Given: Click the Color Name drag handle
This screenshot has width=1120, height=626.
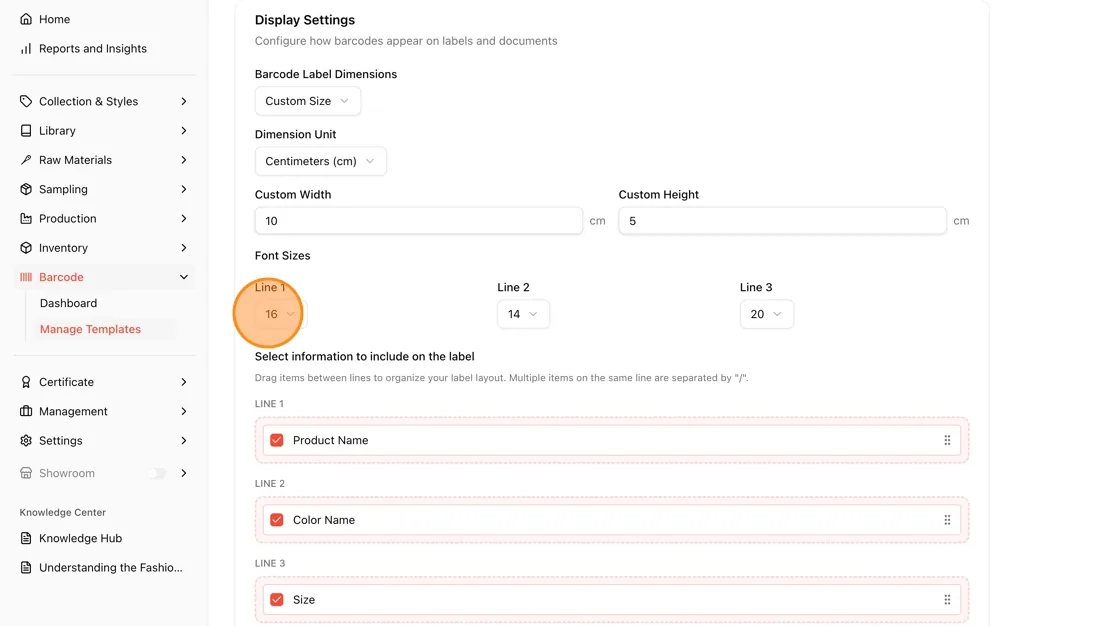Looking at the screenshot, I should coord(947,520).
